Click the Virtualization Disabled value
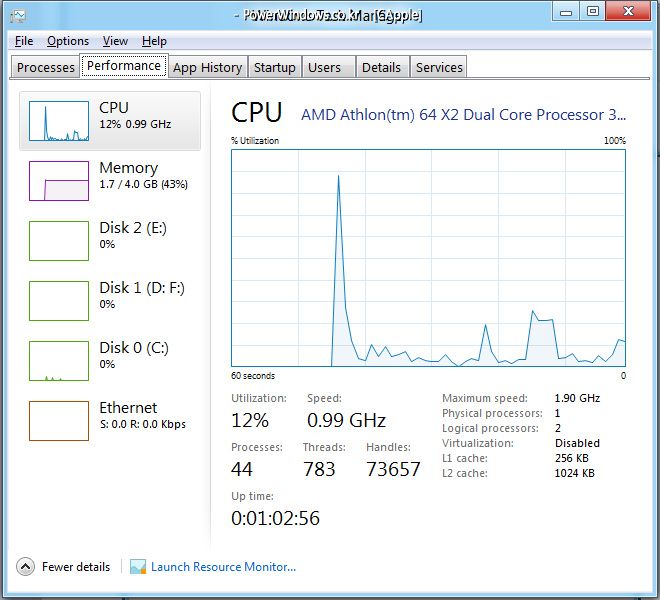This screenshot has width=660, height=600. click(x=577, y=443)
